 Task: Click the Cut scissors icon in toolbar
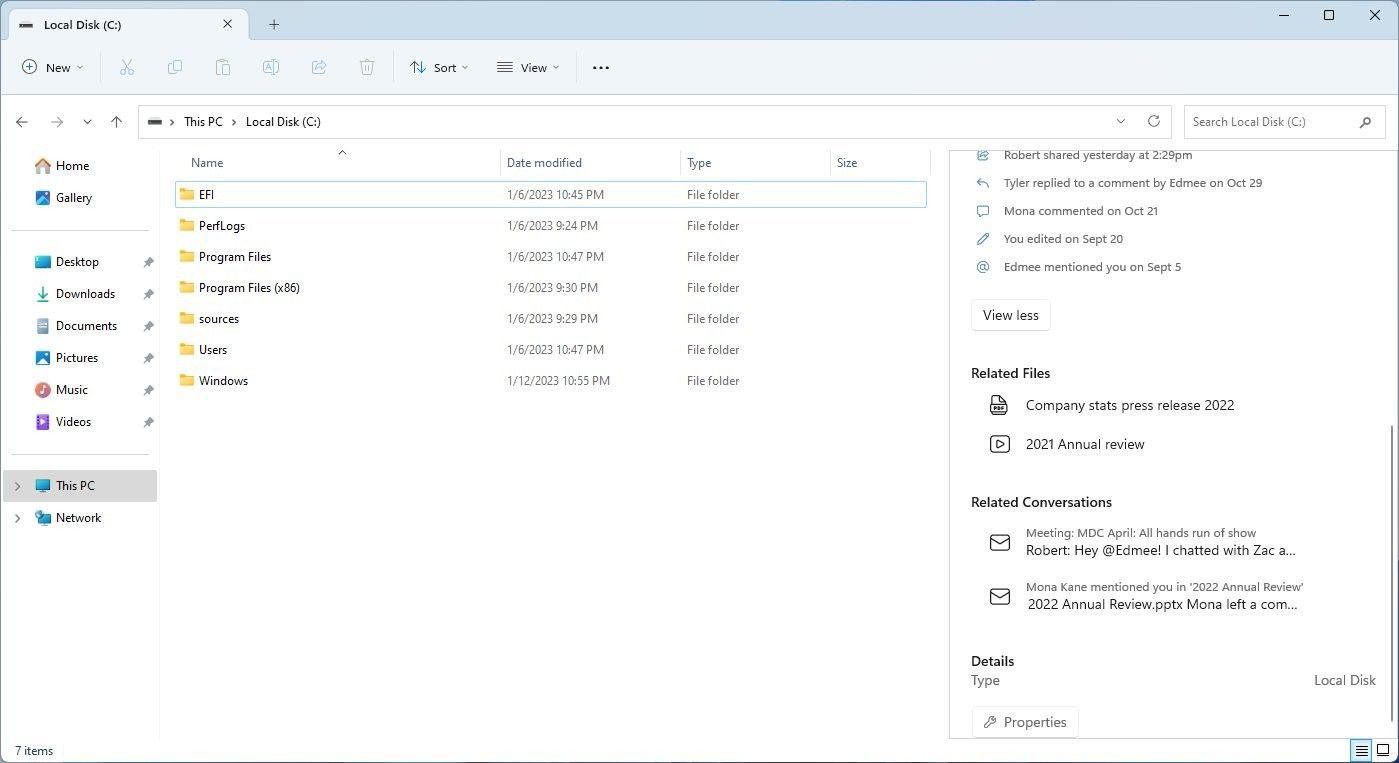(127, 67)
